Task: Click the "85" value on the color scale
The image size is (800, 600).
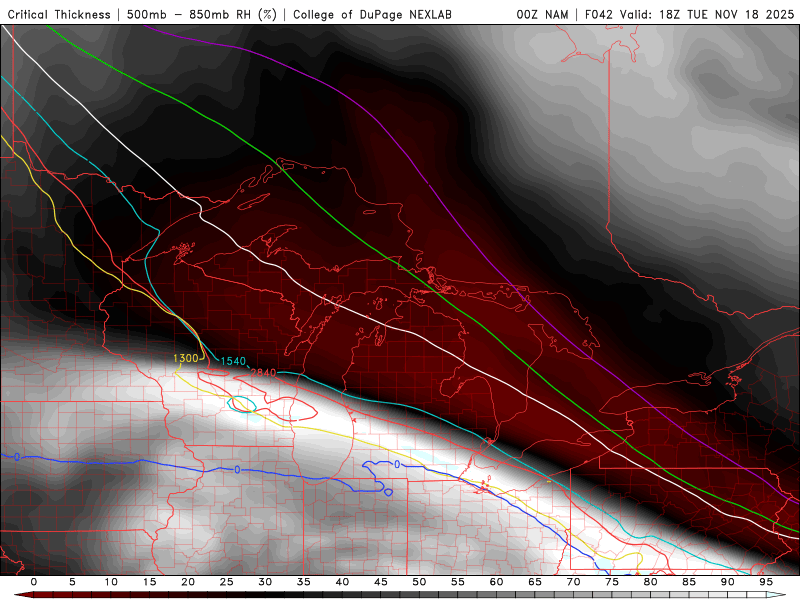Action: coord(689,582)
